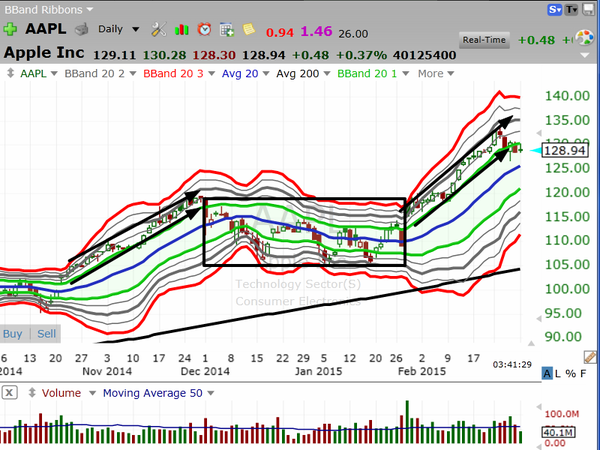The image size is (600, 450).
Task: Click the calendar grid with plus icon
Action: 227,29
